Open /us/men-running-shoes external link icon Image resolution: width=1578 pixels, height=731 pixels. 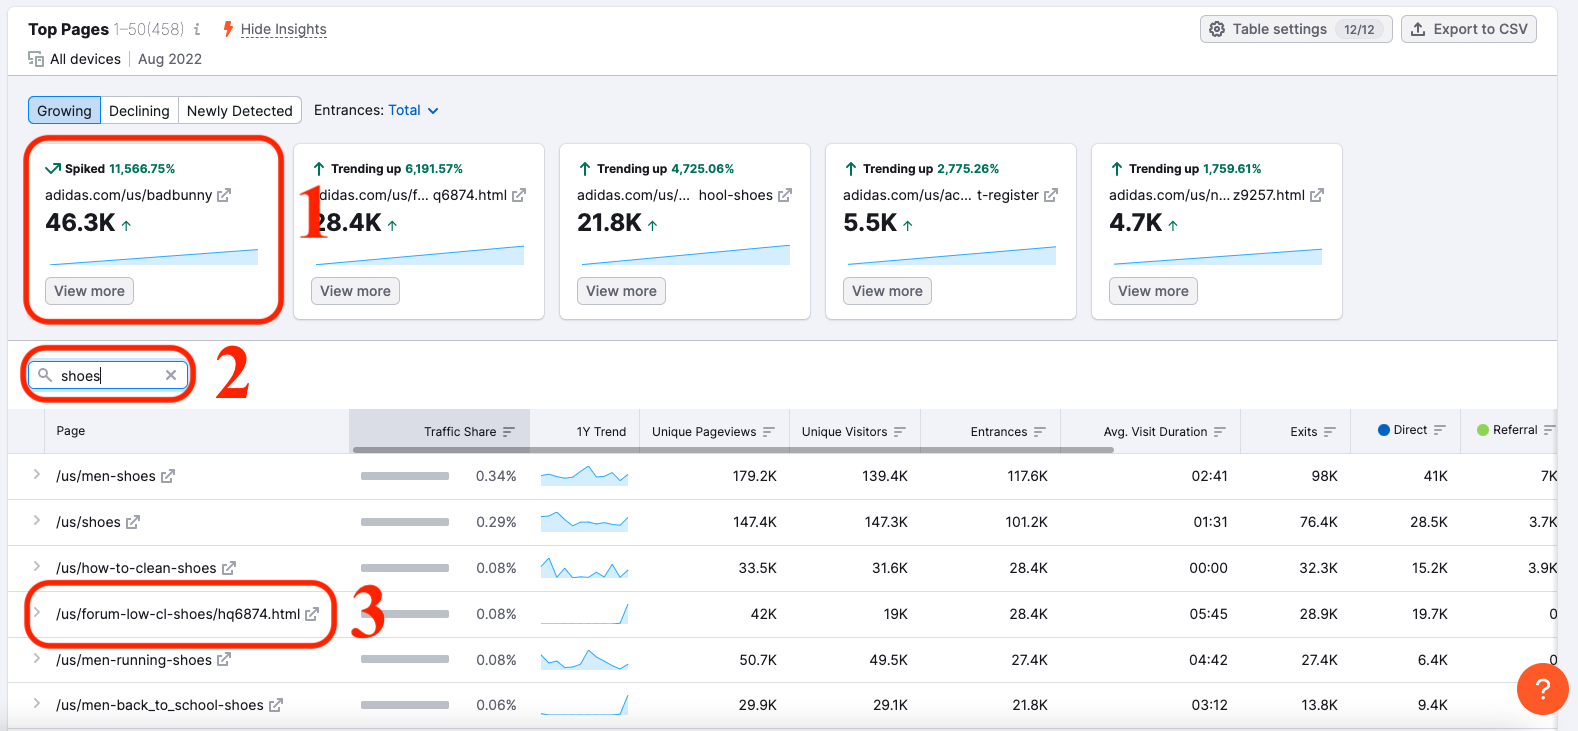click(224, 660)
